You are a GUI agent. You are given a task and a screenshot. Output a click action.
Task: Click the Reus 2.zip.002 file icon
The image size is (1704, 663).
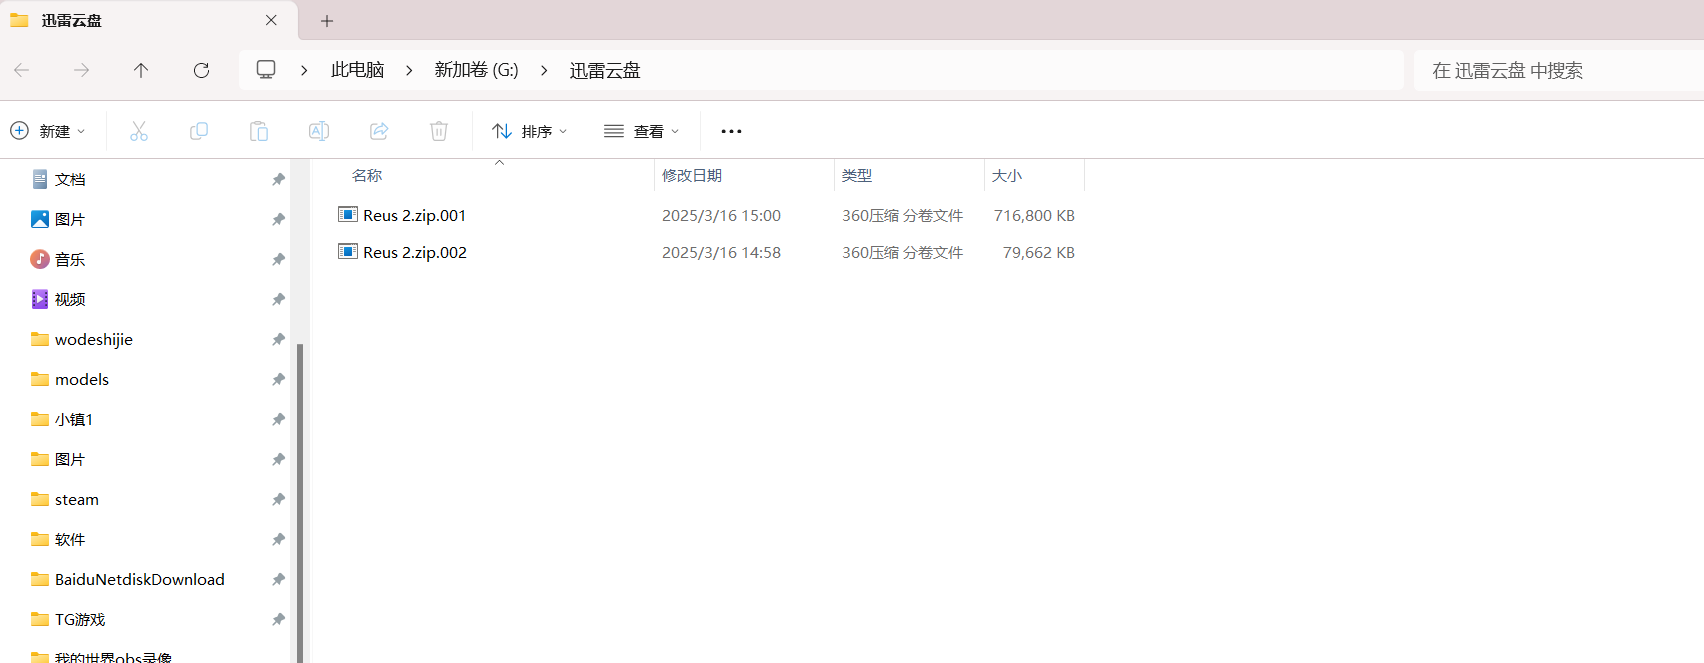(x=348, y=251)
